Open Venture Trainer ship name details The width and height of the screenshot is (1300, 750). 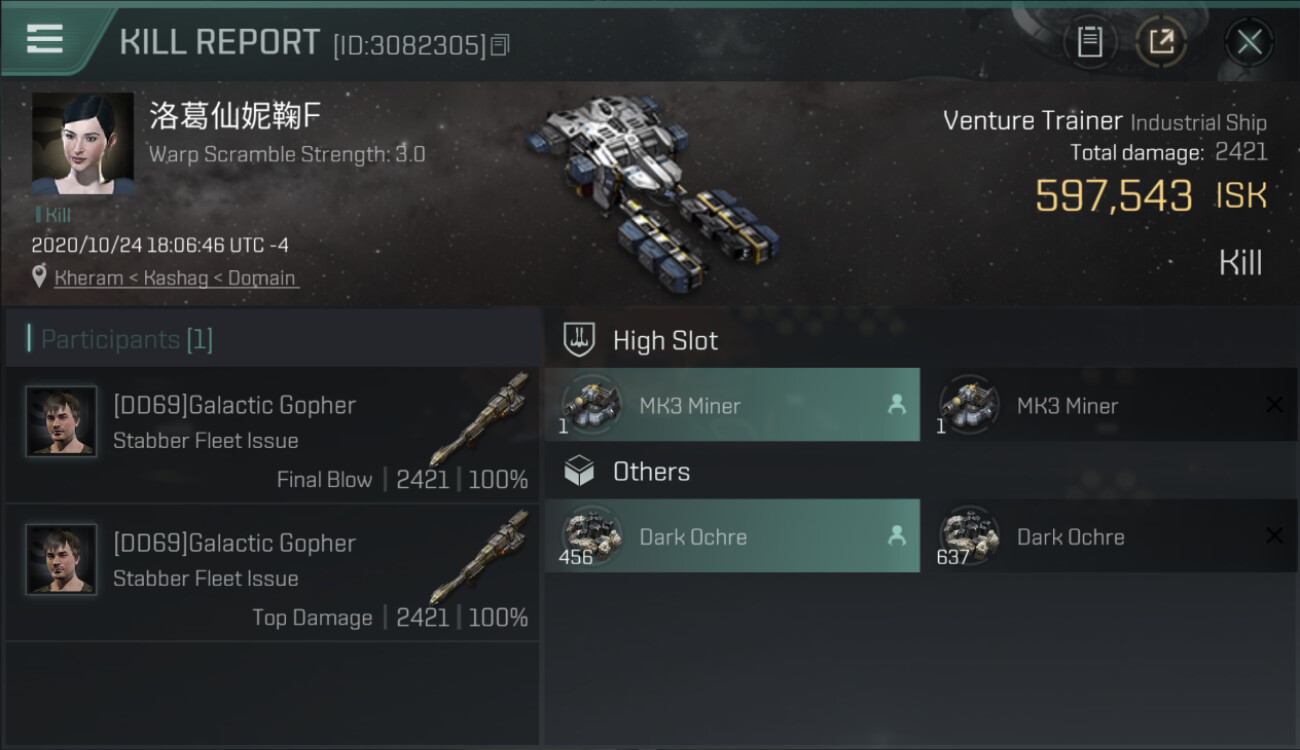(1032, 121)
